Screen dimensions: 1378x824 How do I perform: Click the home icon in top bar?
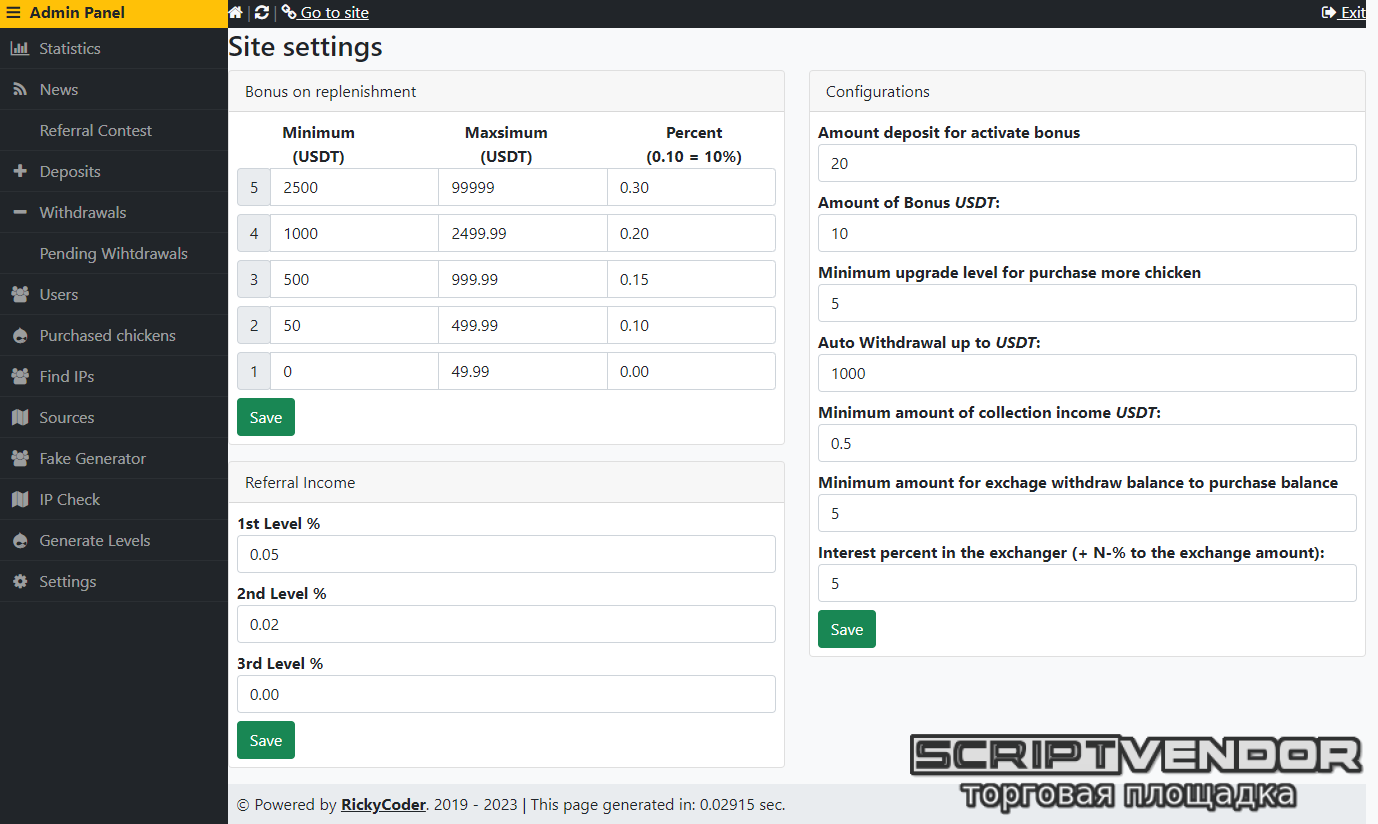[x=236, y=13]
